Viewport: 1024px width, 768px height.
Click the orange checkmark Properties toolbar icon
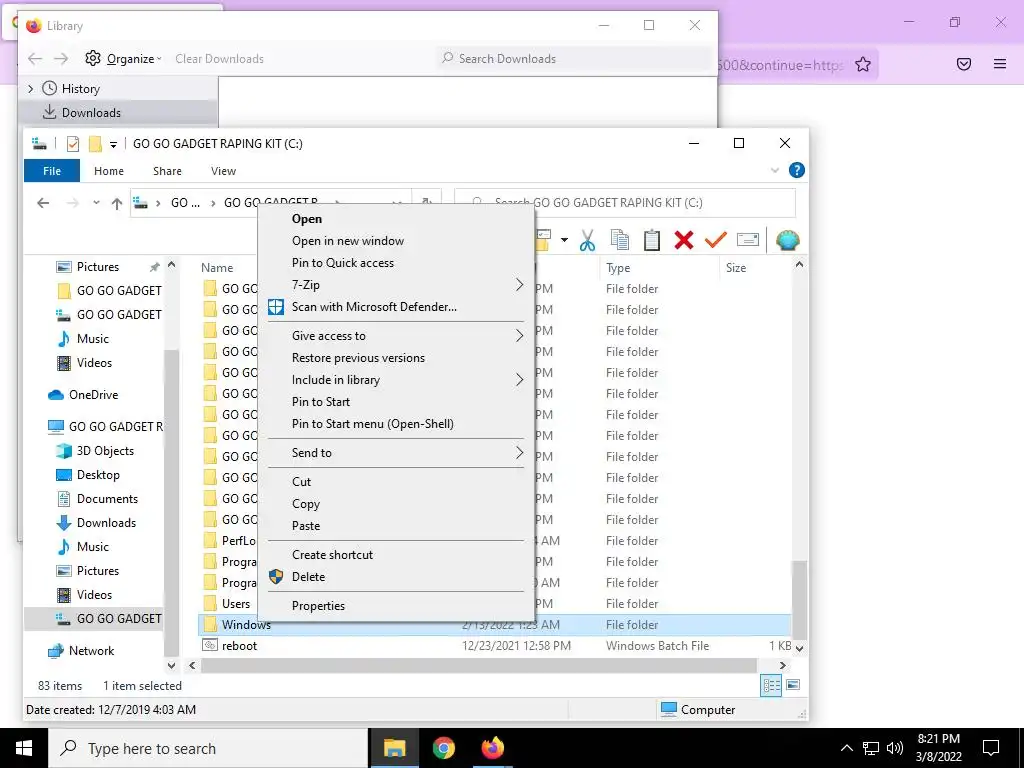point(716,240)
